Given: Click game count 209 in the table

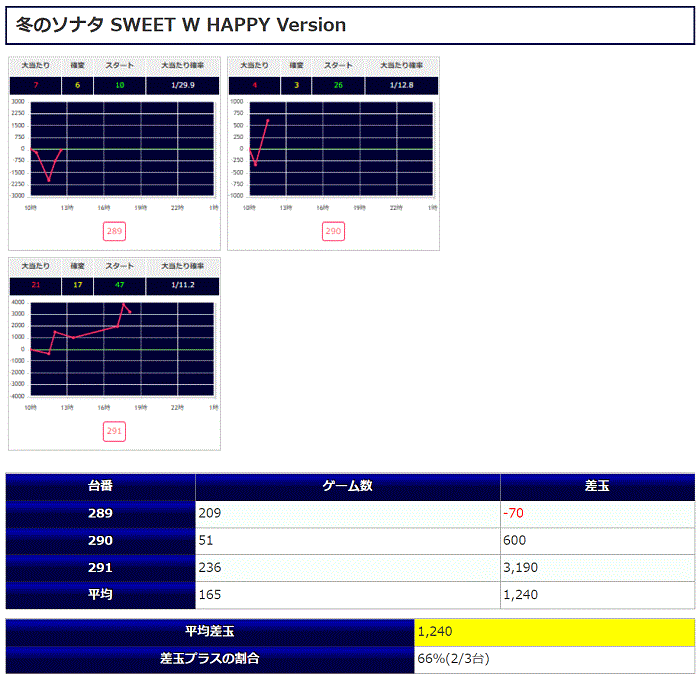Looking at the screenshot, I should pyautogui.click(x=210, y=513).
